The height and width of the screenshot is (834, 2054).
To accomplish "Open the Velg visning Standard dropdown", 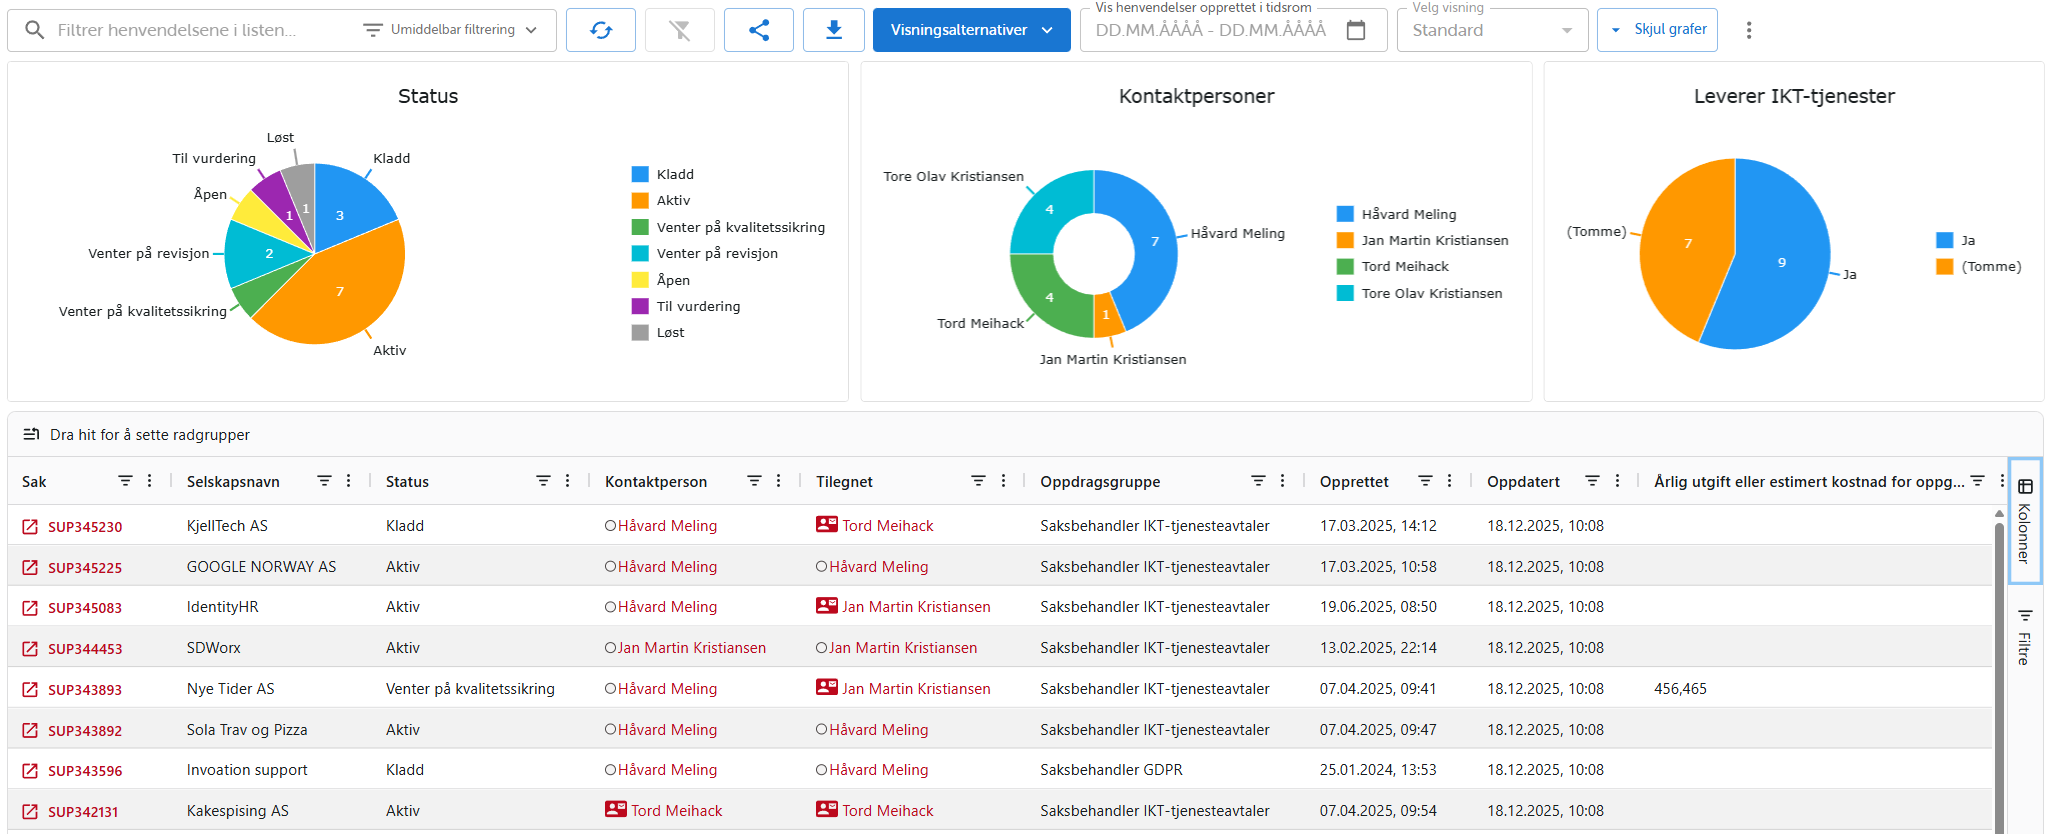I will (1491, 30).
